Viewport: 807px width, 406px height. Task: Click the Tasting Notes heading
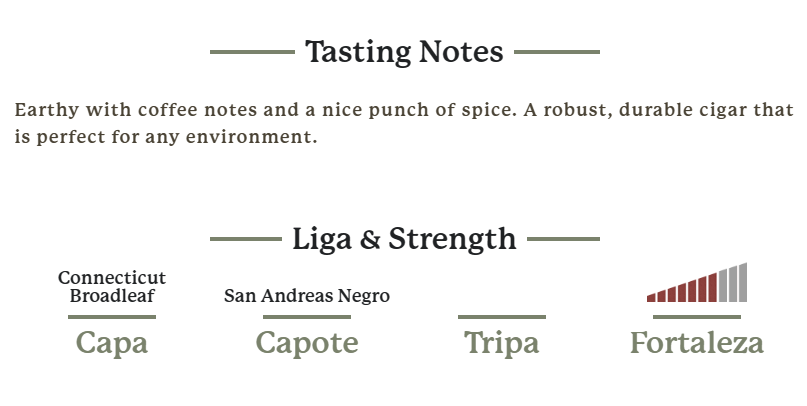coord(404,51)
